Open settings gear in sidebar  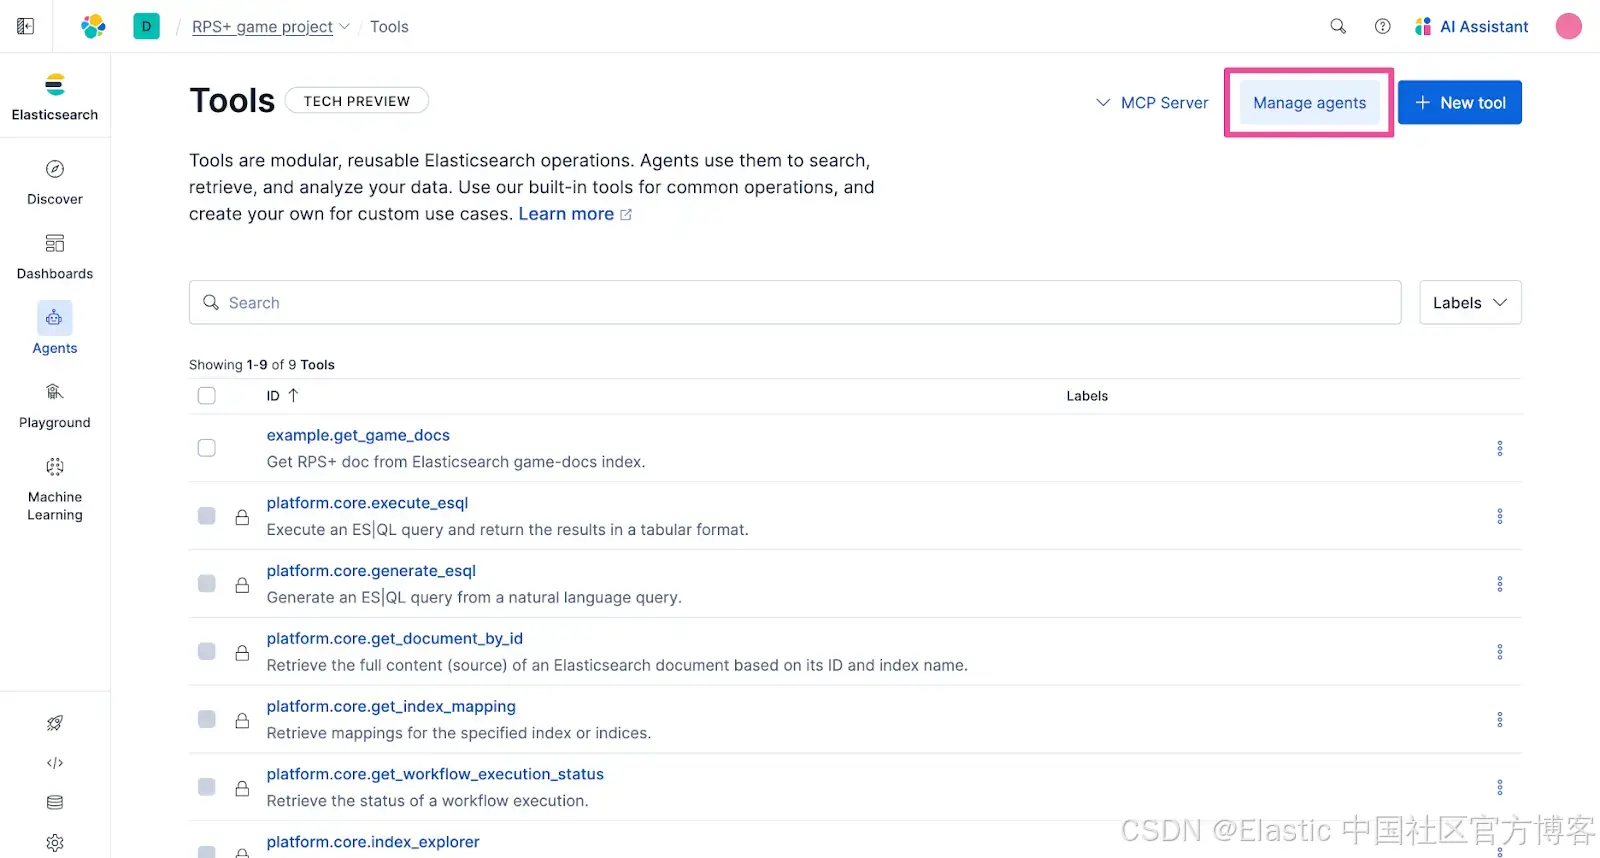(x=55, y=842)
